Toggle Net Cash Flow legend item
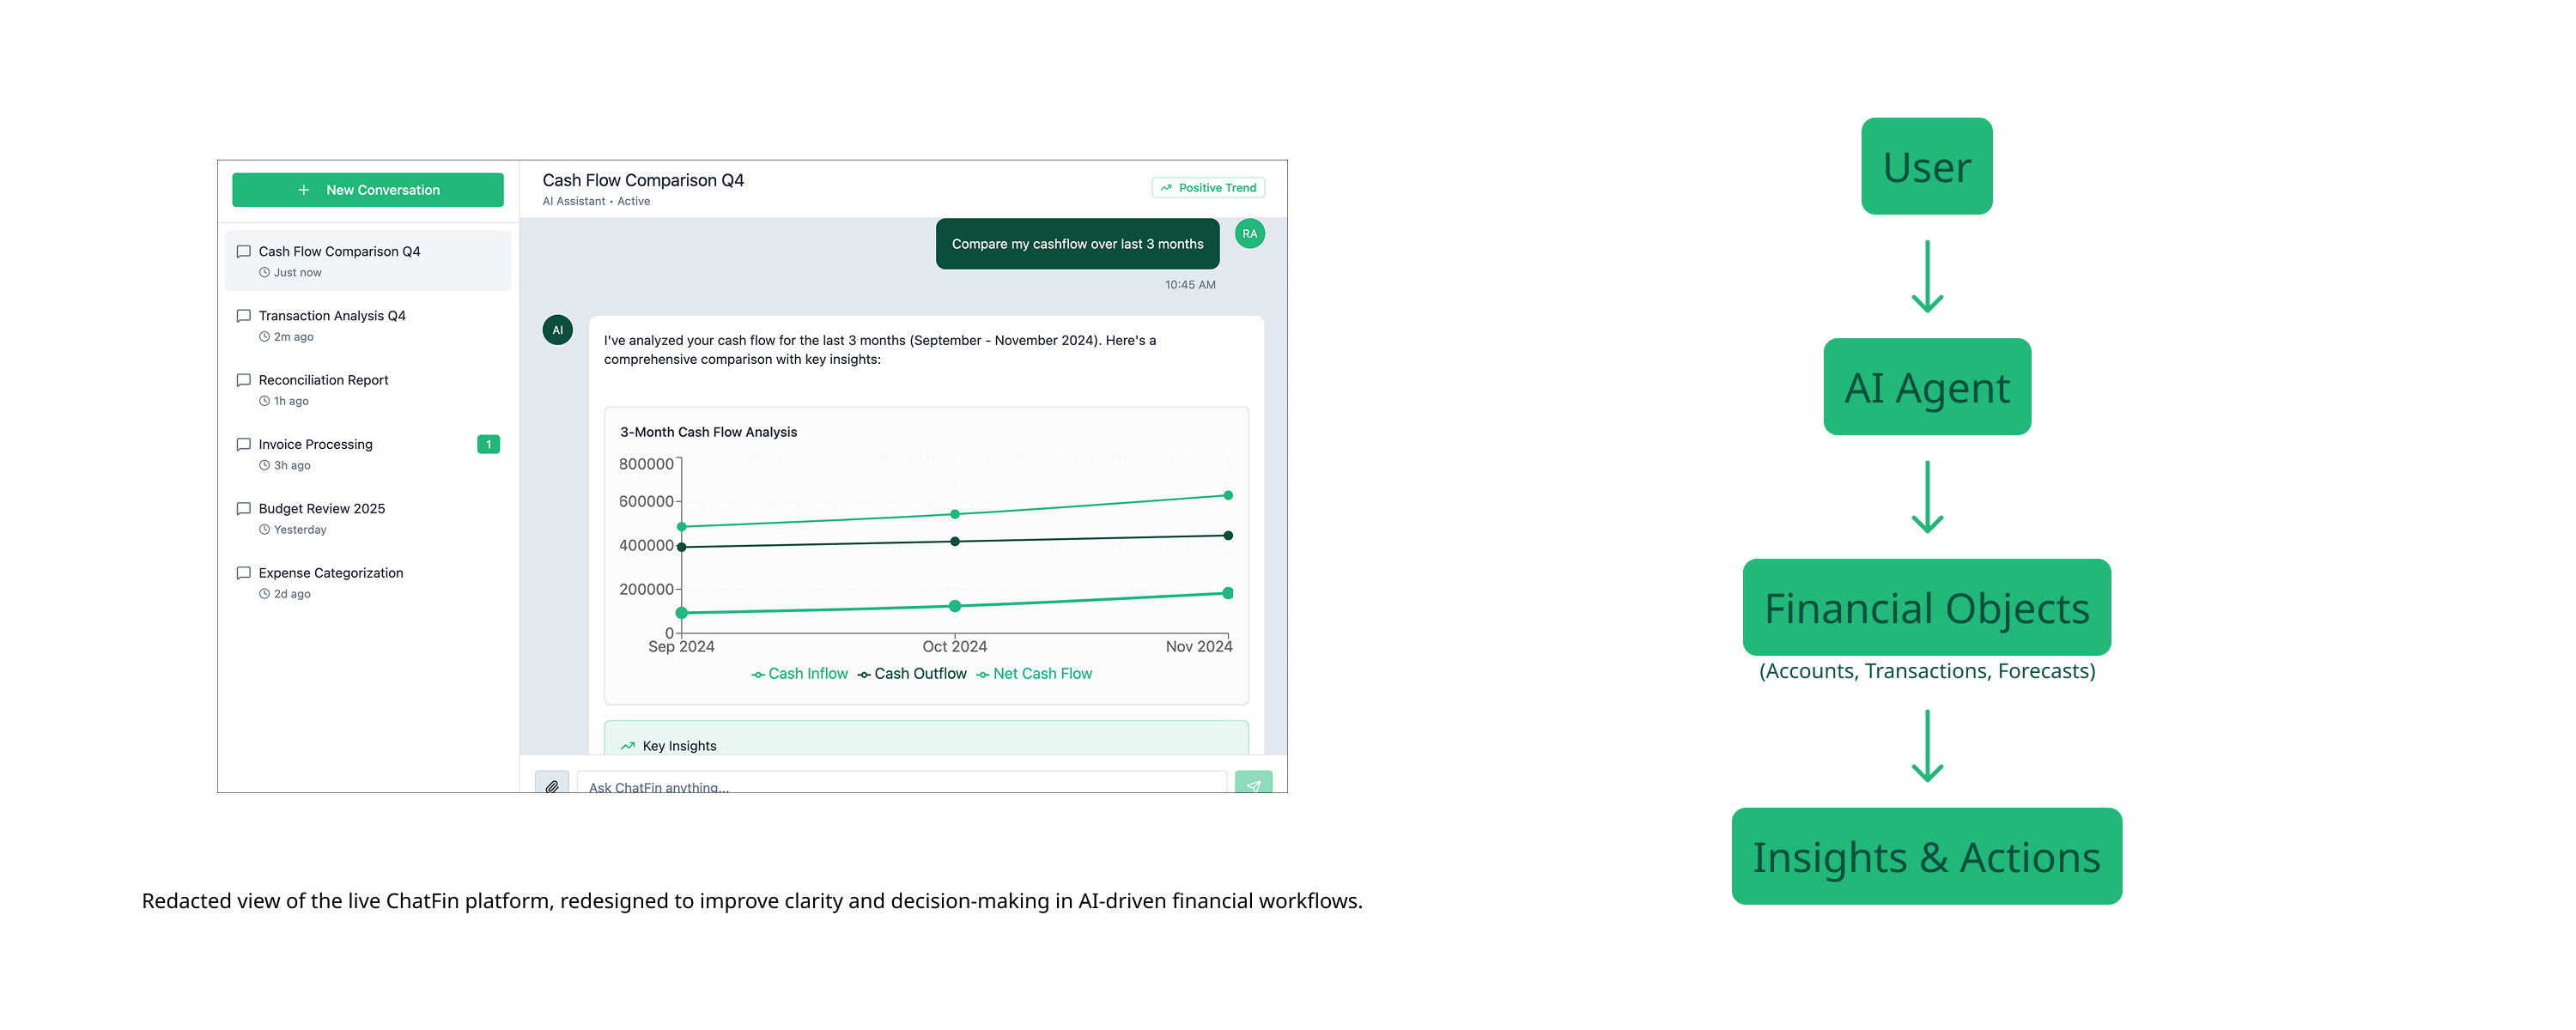Viewport: 2576px width, 1030px height. [1034, 674]
